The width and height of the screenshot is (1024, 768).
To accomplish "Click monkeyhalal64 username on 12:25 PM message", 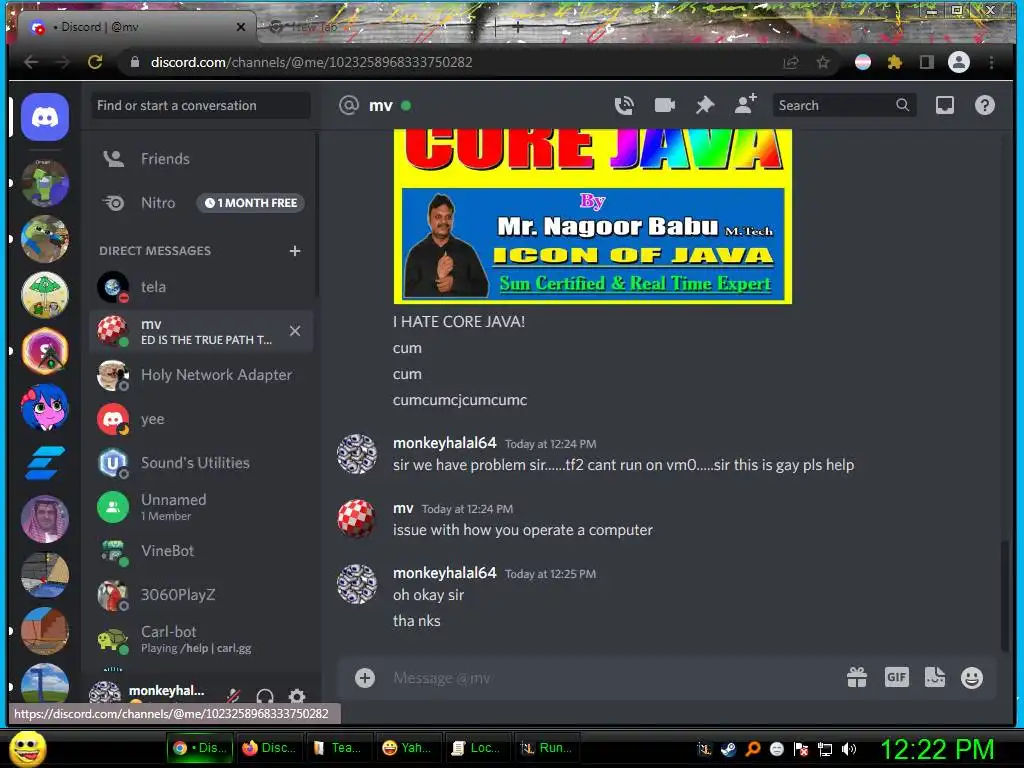I will tap(445, 573).
